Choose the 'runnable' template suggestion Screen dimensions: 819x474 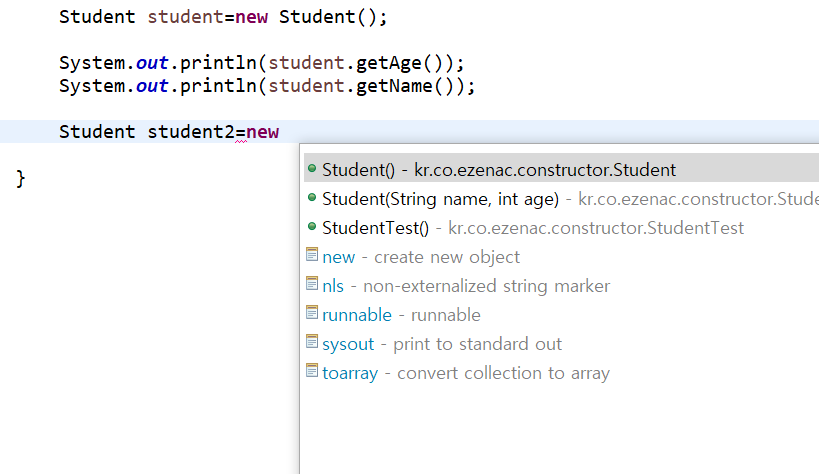pyautogui.click(x=561, y=315)
